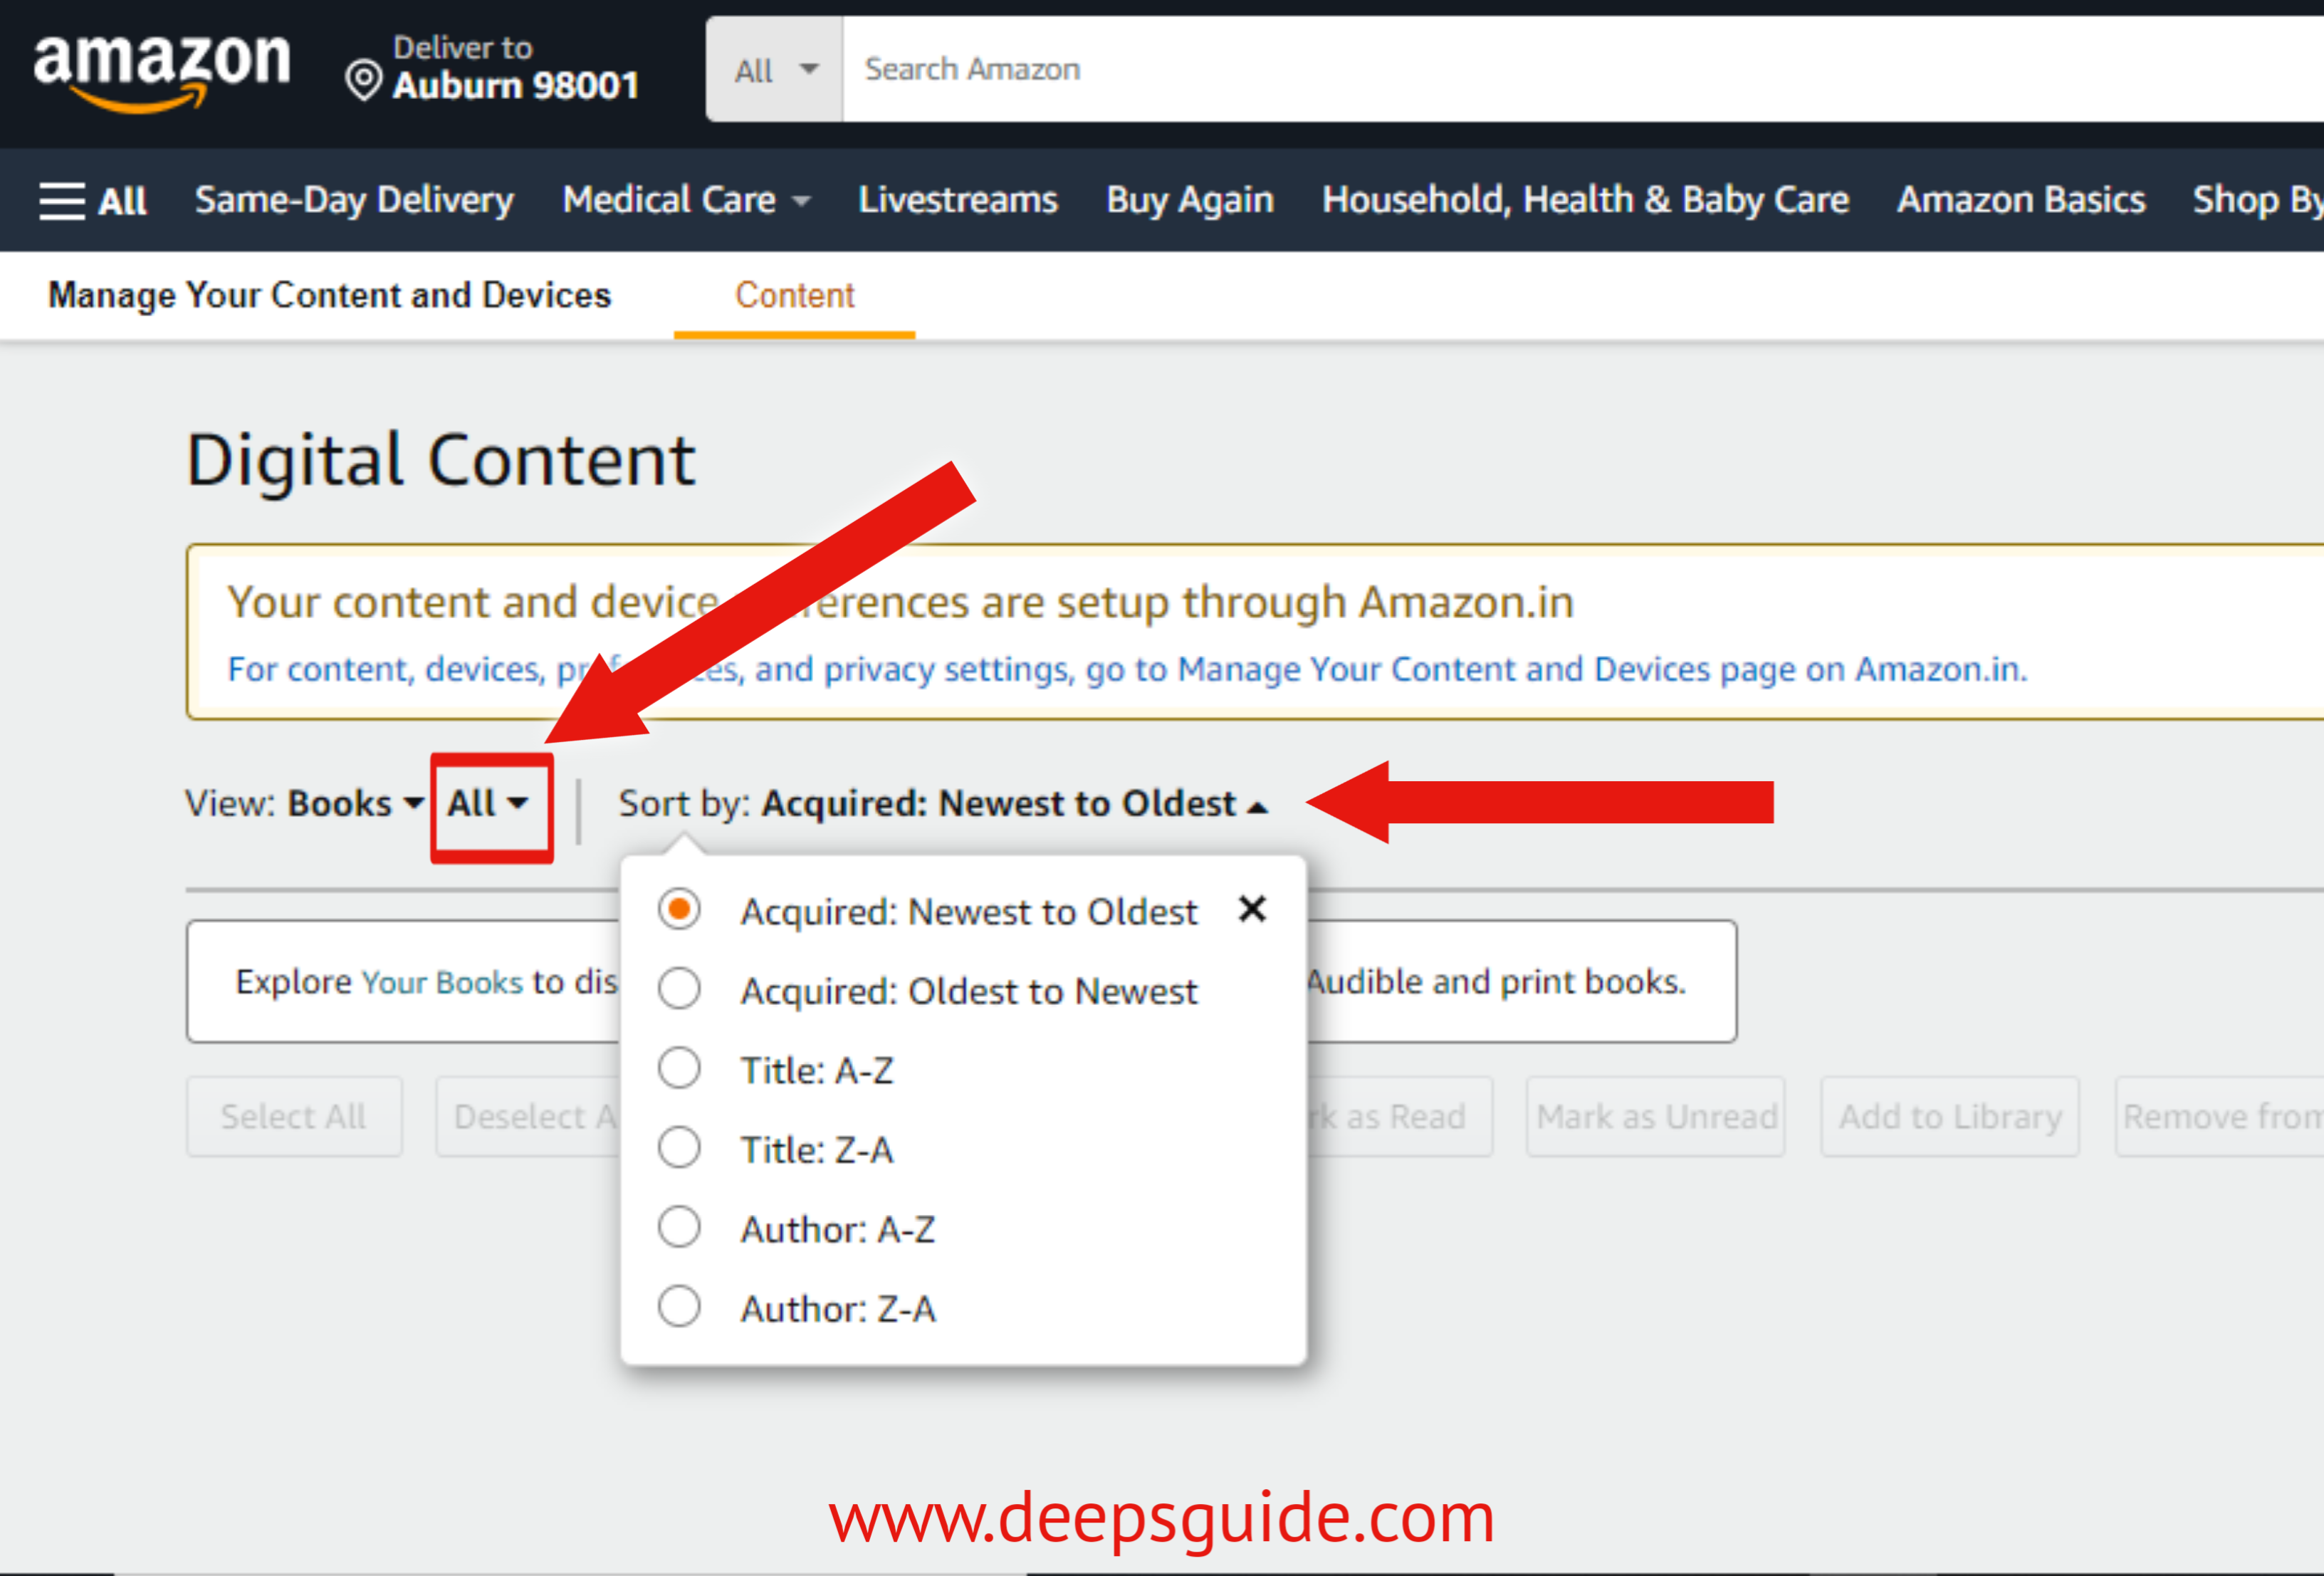Open the All filter dropdown next to Books
Viewport: 2324px width, 1576px height.
point(488,804)
